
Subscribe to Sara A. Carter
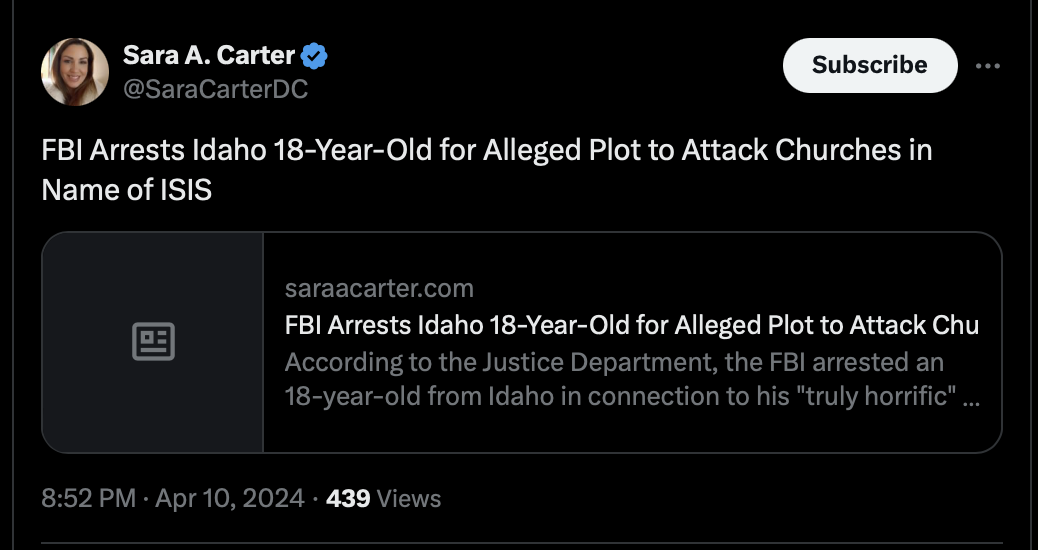(x=870, y=65)
